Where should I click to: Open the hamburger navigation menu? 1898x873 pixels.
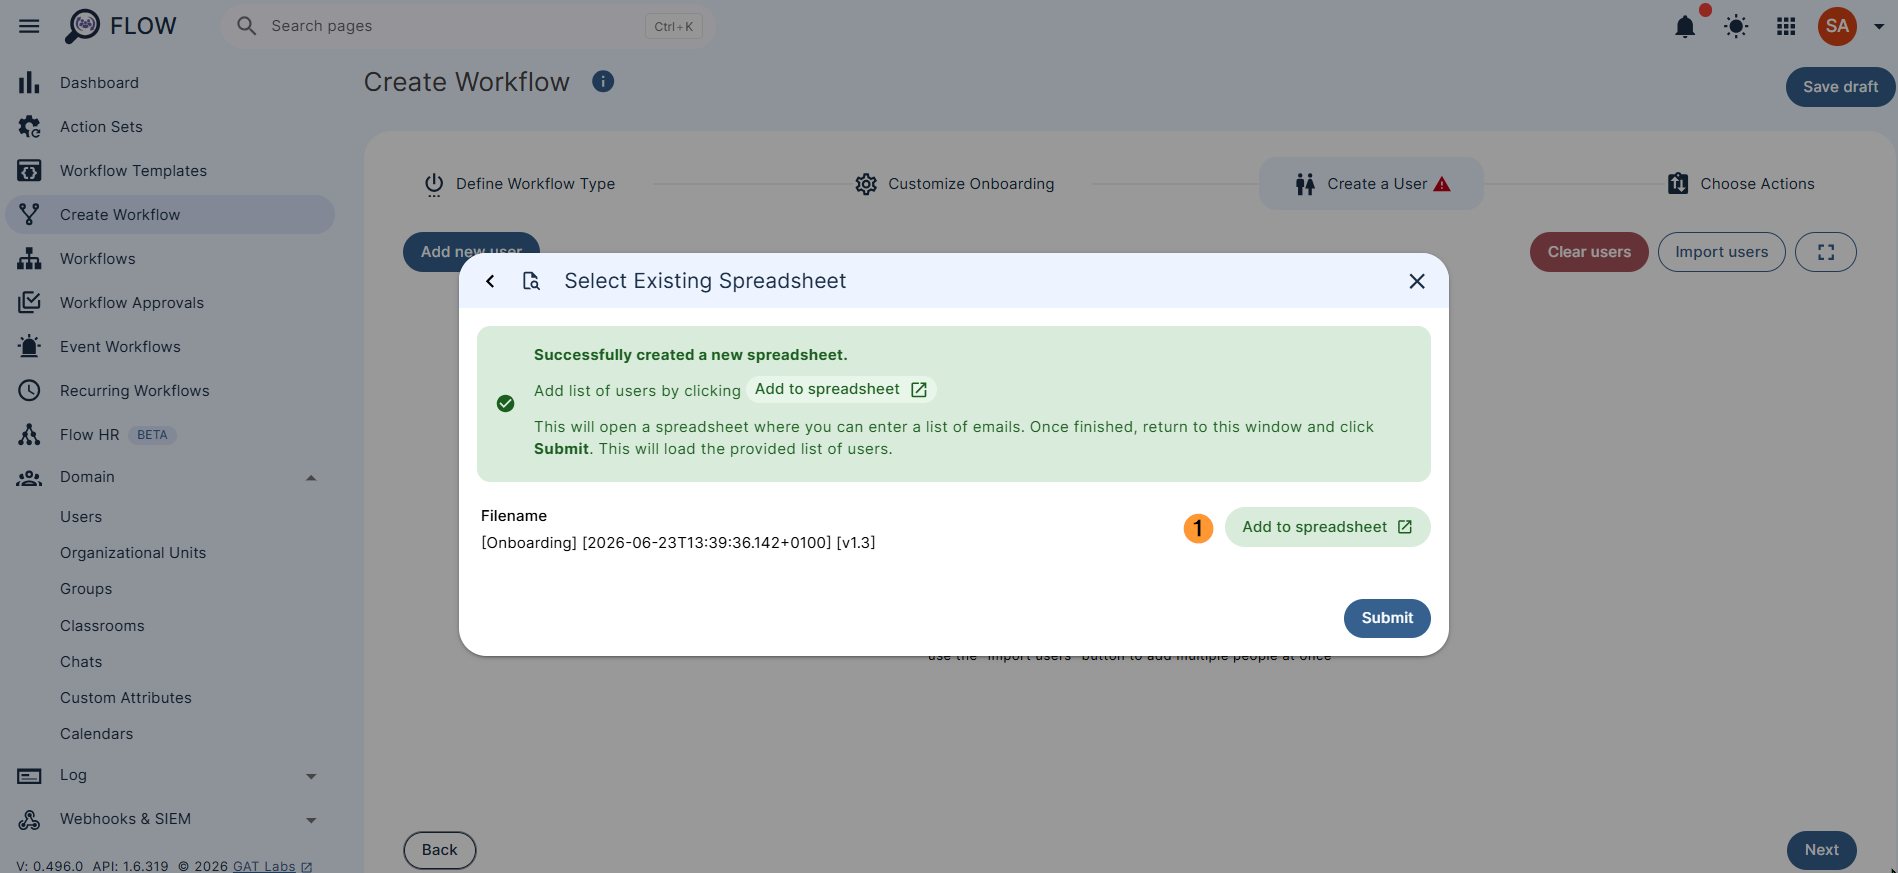(29, 26)
